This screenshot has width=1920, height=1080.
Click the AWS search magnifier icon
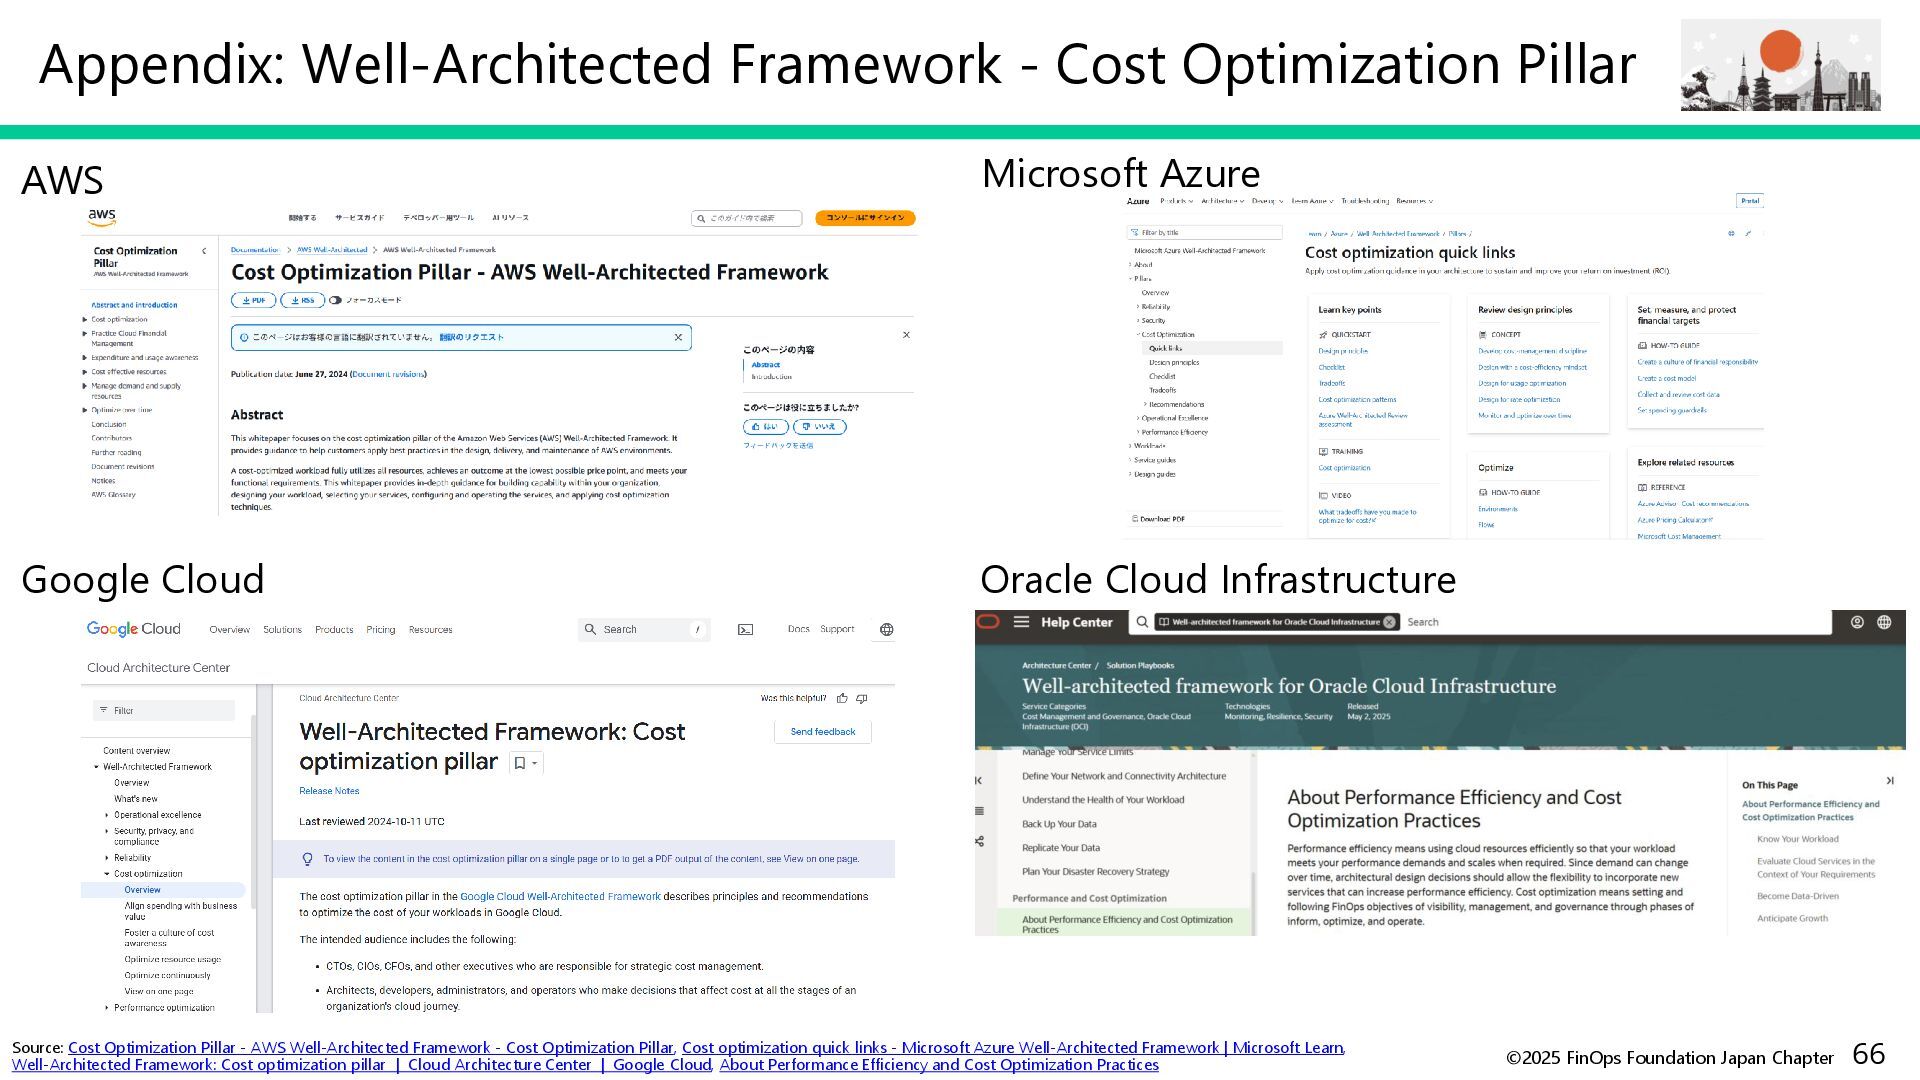coord(701,218)
